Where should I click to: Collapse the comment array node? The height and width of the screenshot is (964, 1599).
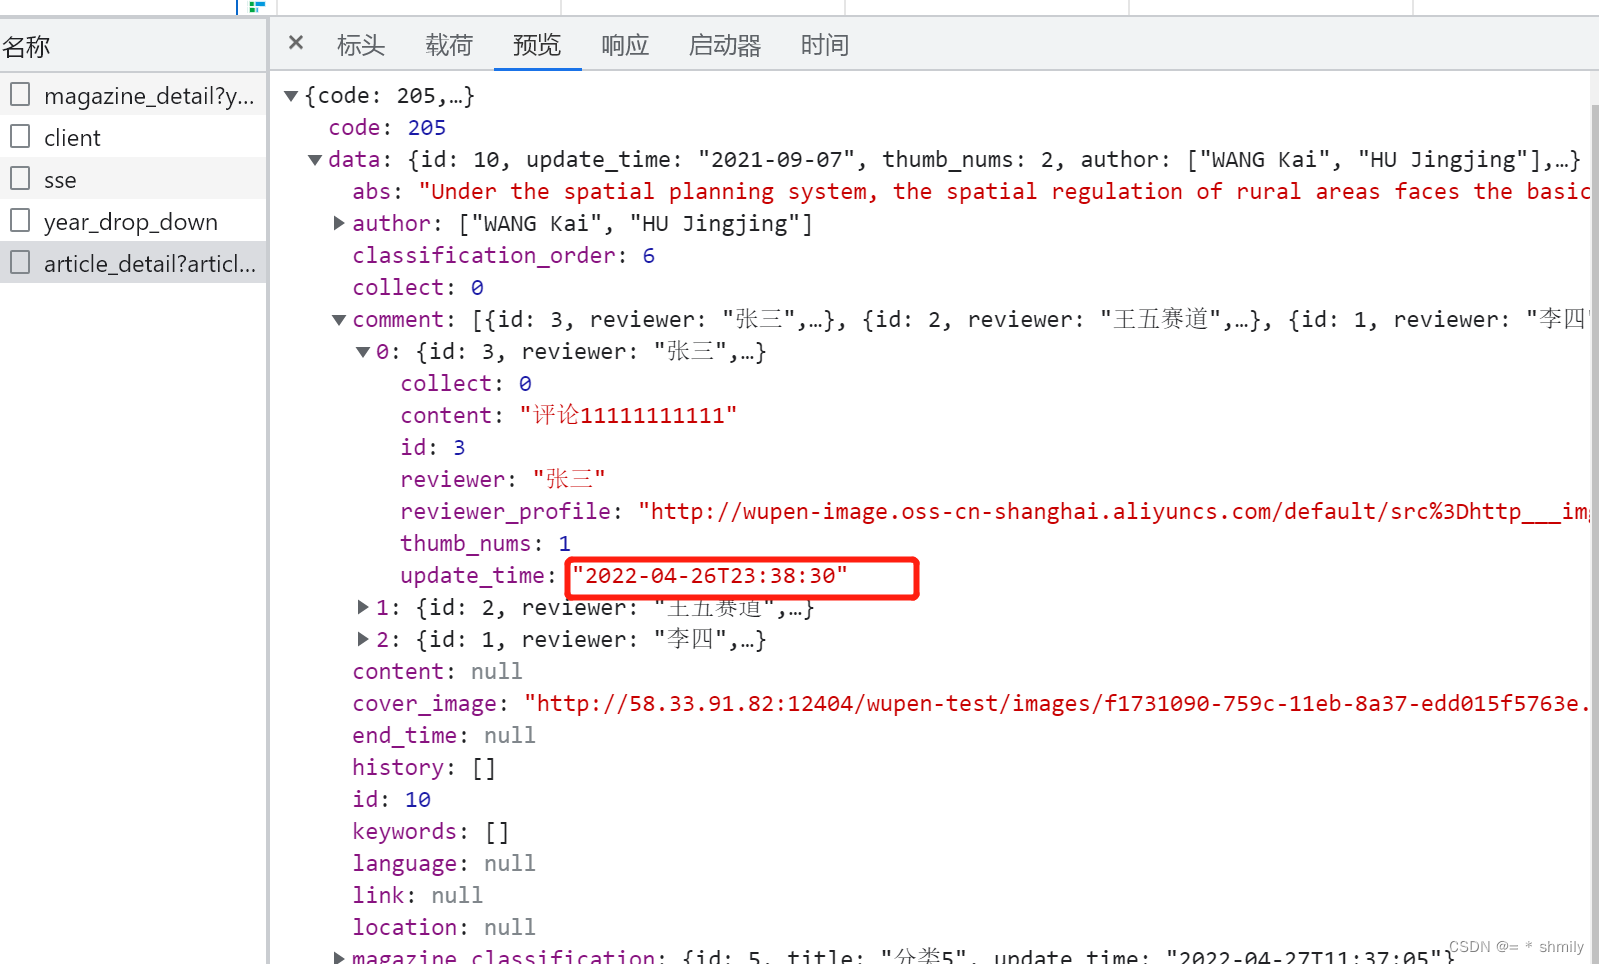pos(339,320)
